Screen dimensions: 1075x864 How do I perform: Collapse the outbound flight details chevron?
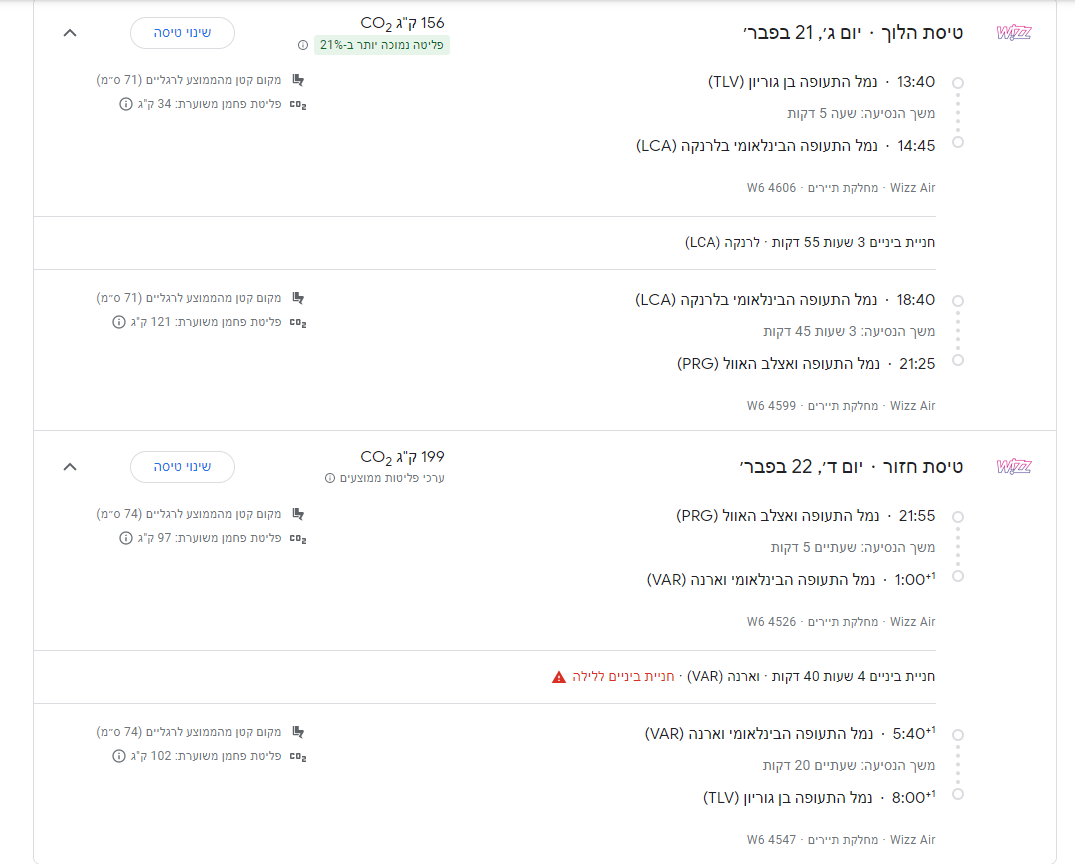point(69,32)
